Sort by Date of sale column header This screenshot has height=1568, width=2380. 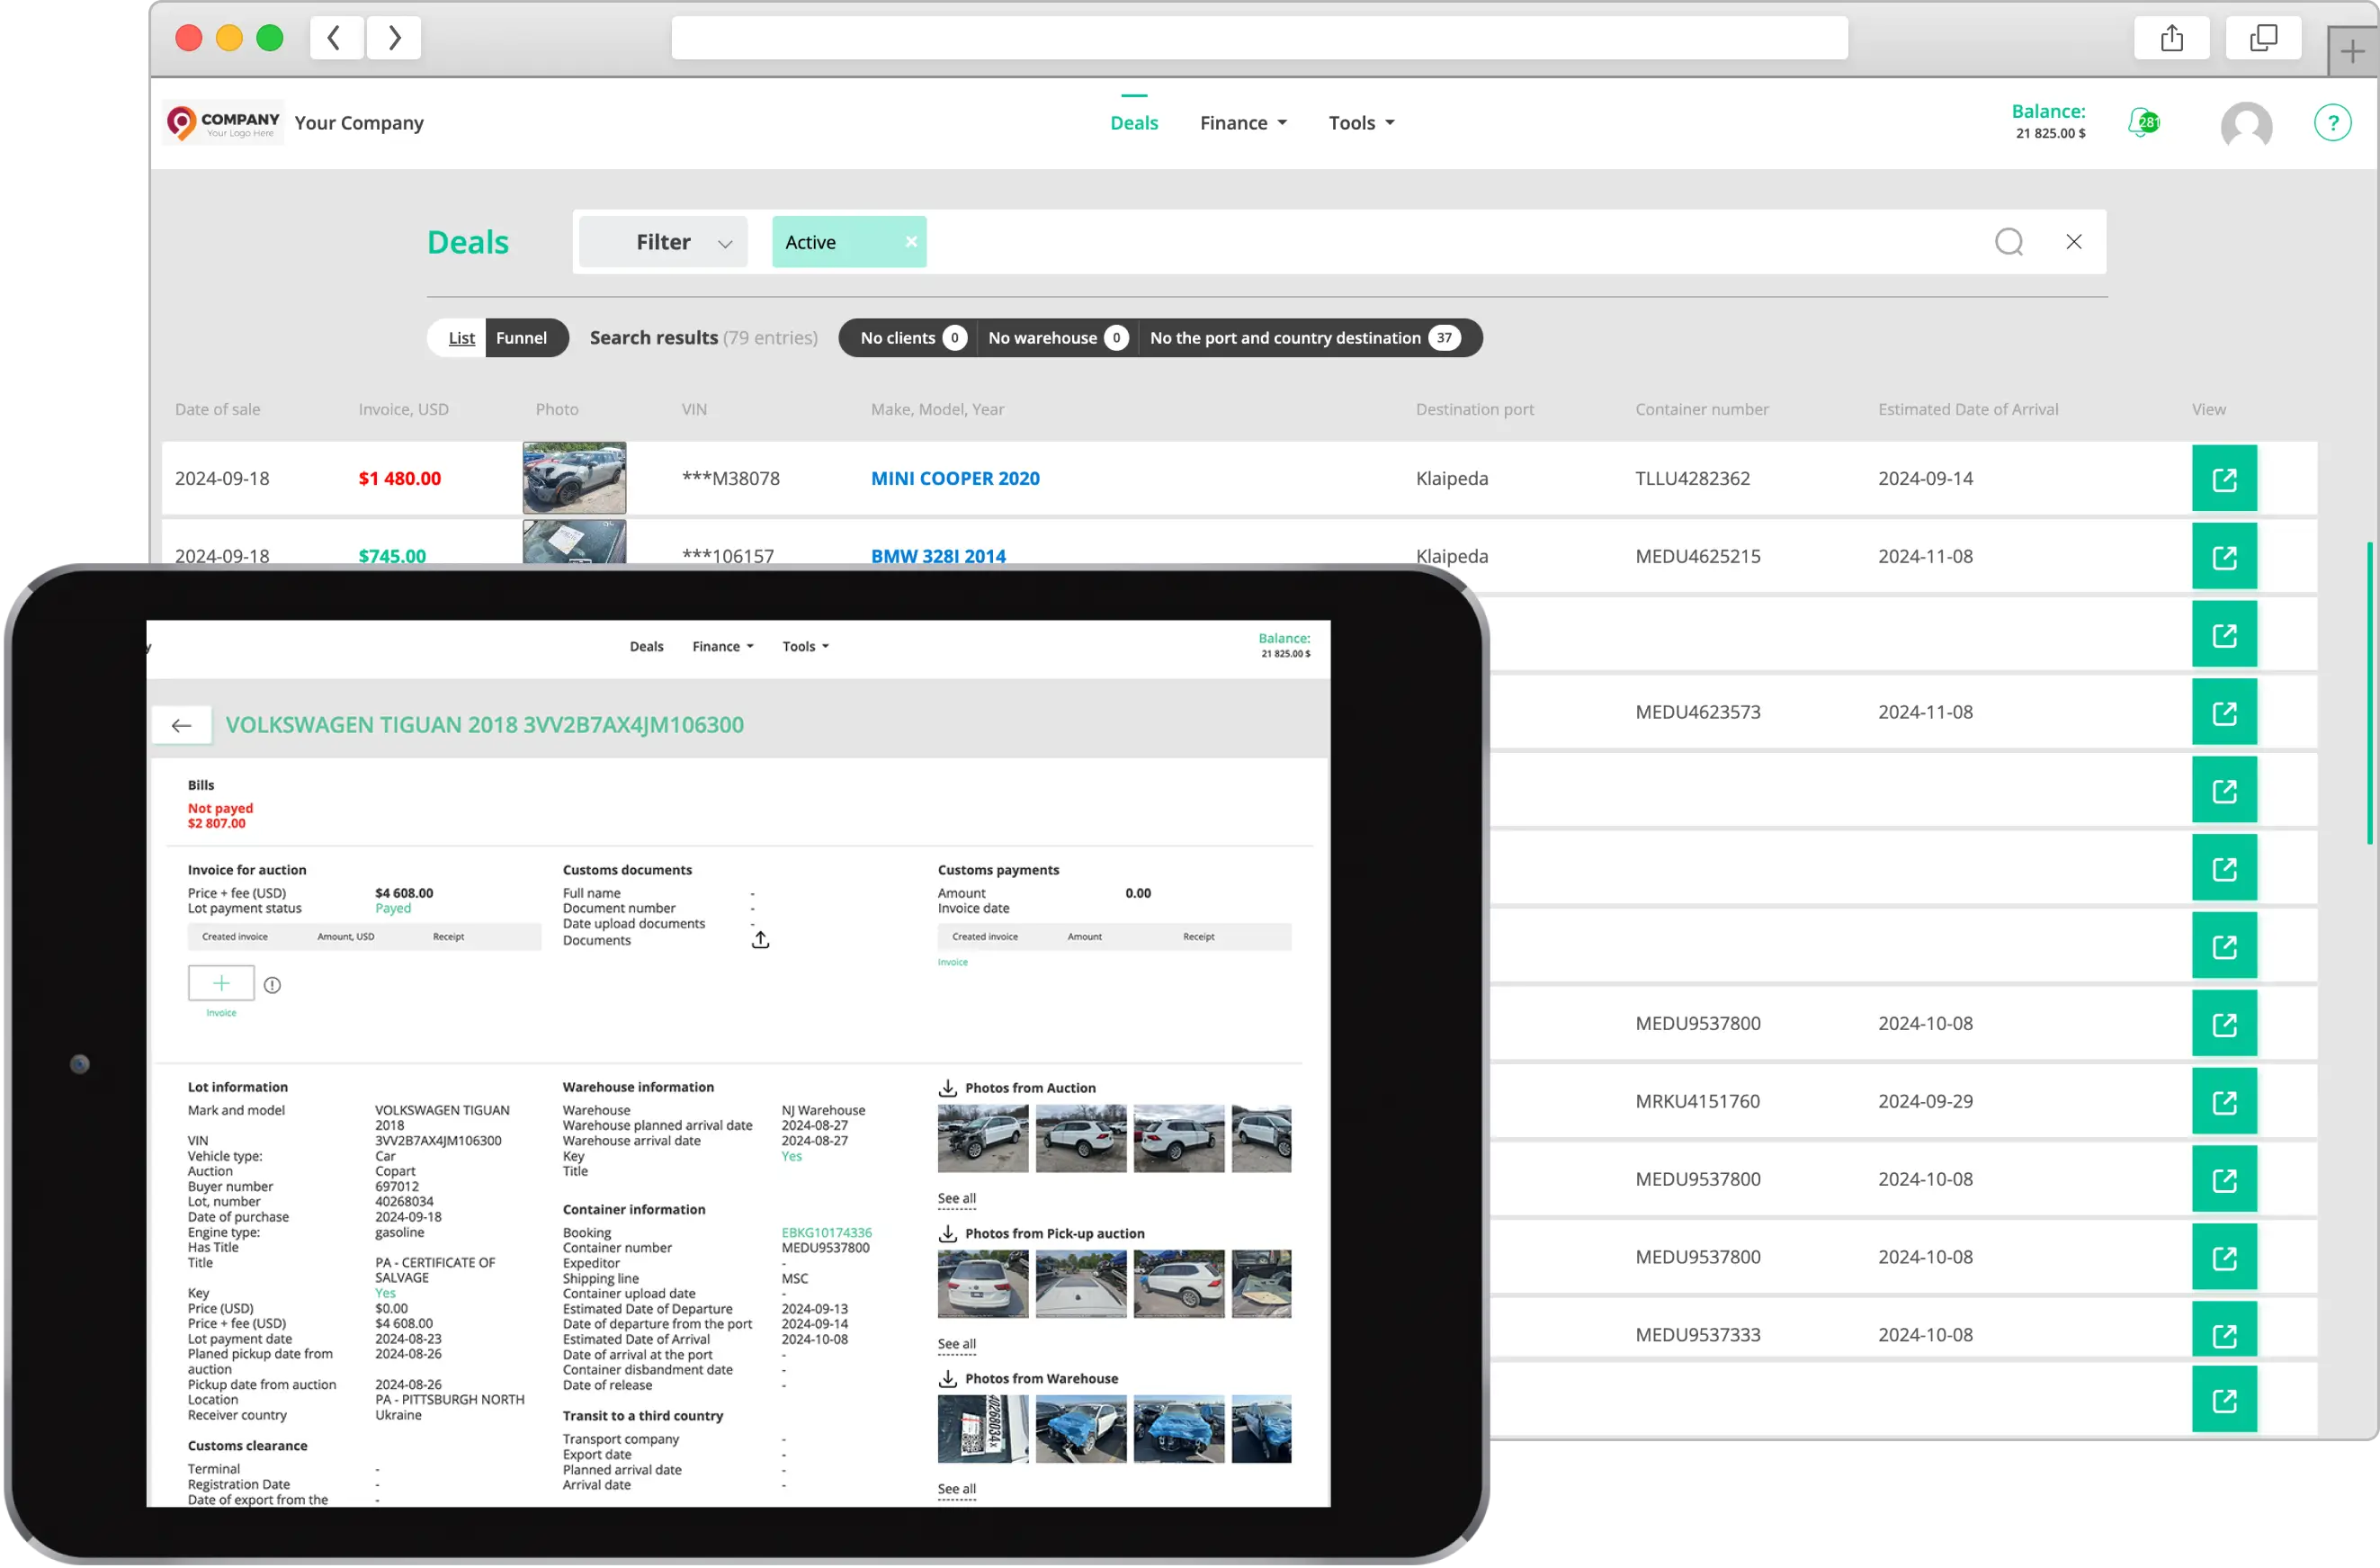[x=217, y=409]
